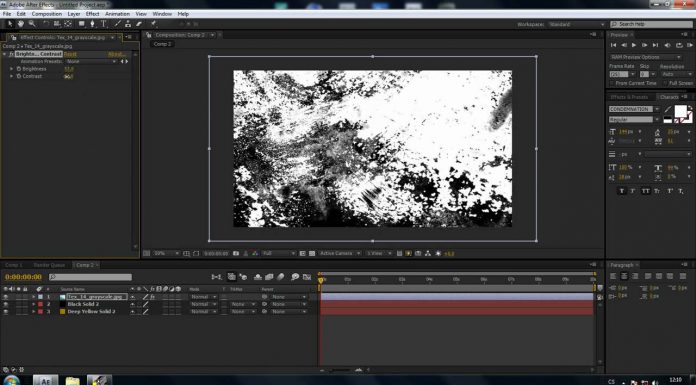Open the viewer magnification dropdown
The height and width of the screenshot is (385, 696).
click(166, 253)
